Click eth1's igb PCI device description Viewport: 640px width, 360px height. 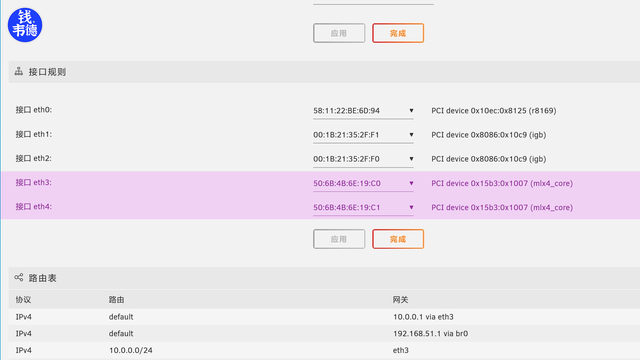(489, 135)
